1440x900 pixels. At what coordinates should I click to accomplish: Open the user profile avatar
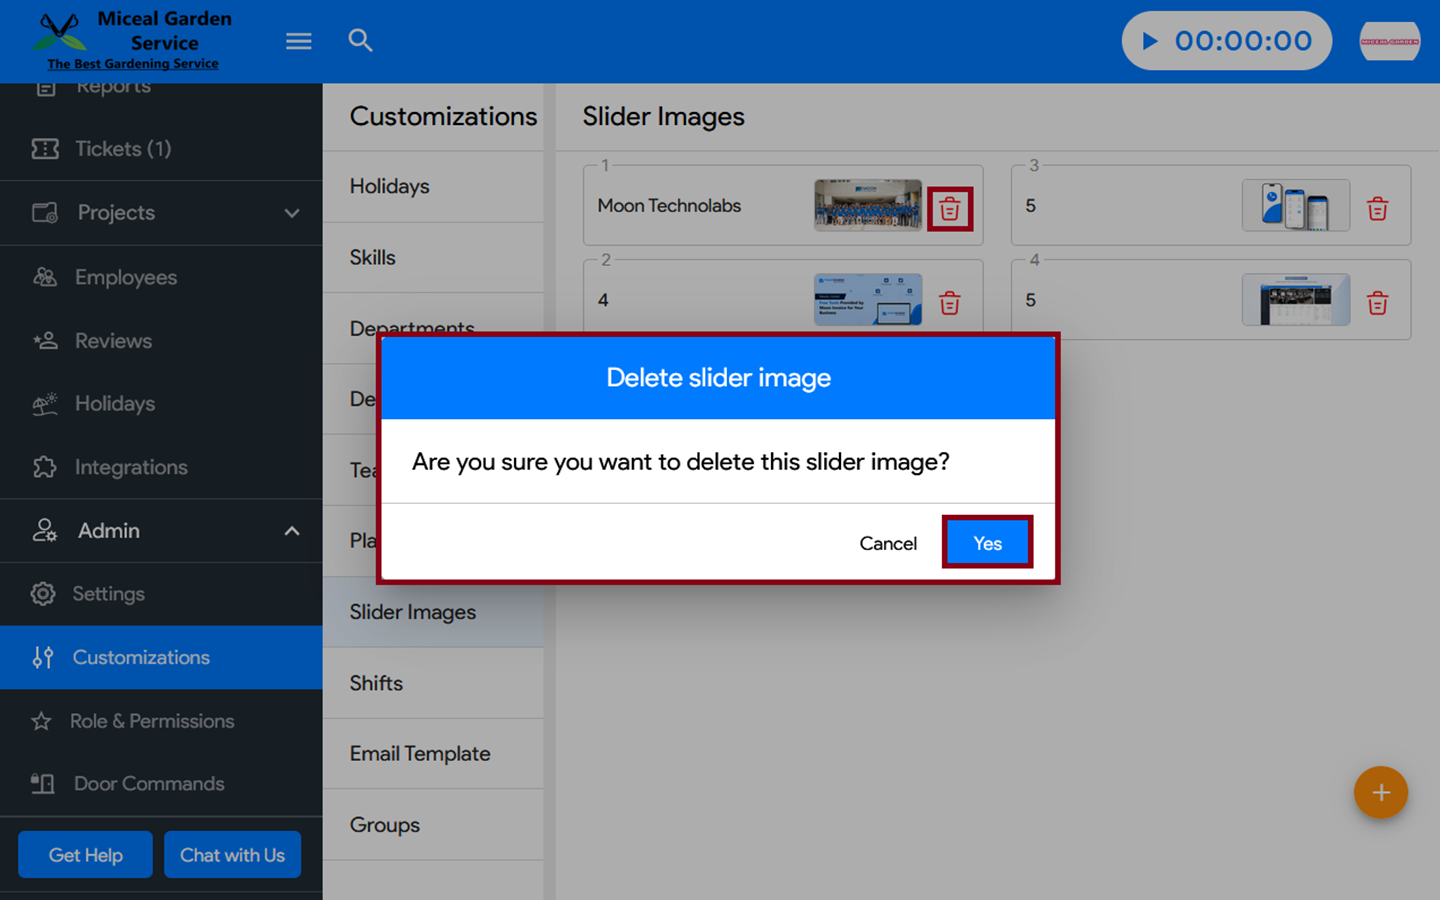pyautogui.click(x=1389, y=41)
